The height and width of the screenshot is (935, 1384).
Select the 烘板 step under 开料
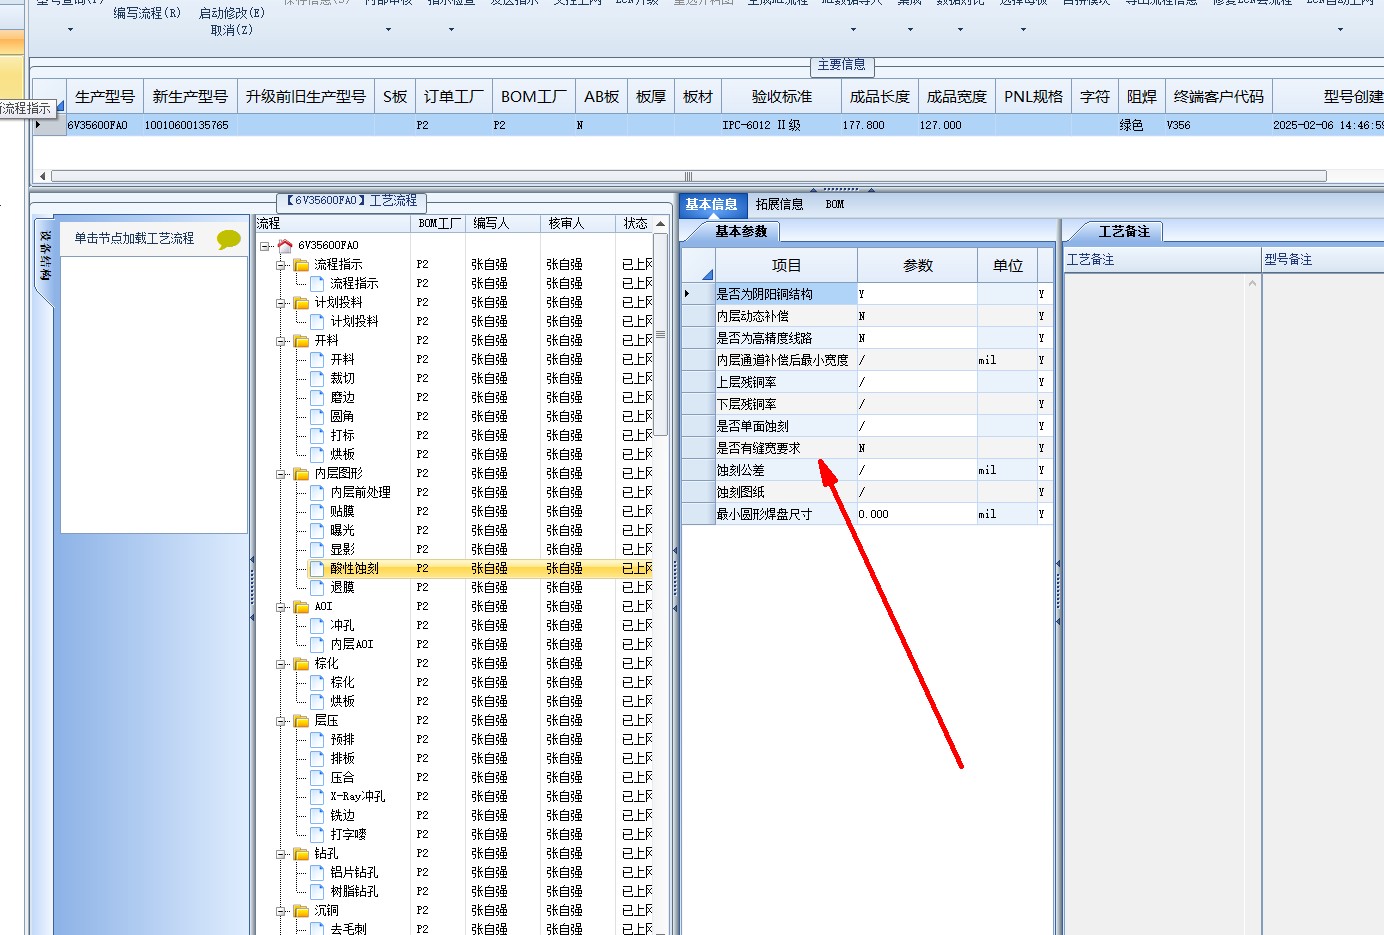pyautogui.click(x=343, y=455)
